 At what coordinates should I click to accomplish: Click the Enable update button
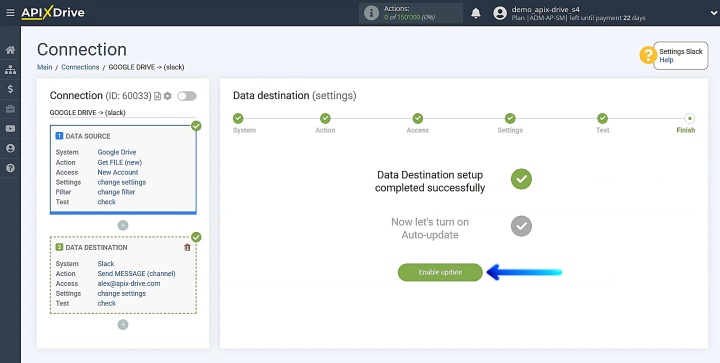click(x=440, y=272)
